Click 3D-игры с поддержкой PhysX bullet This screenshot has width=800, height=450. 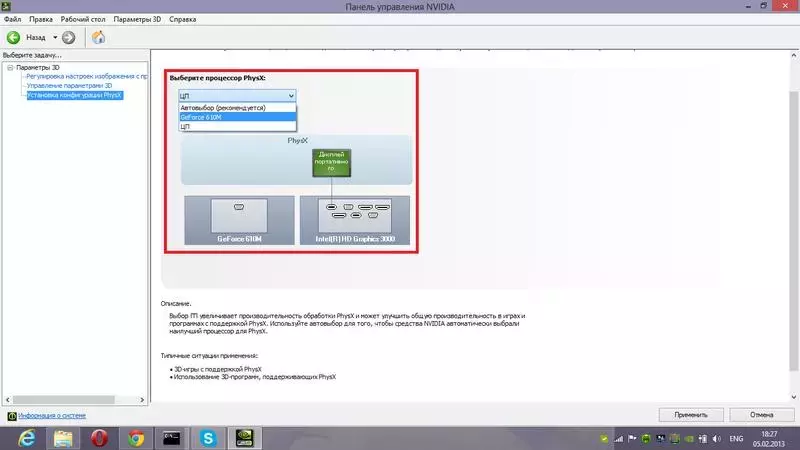tap(217, 369)
